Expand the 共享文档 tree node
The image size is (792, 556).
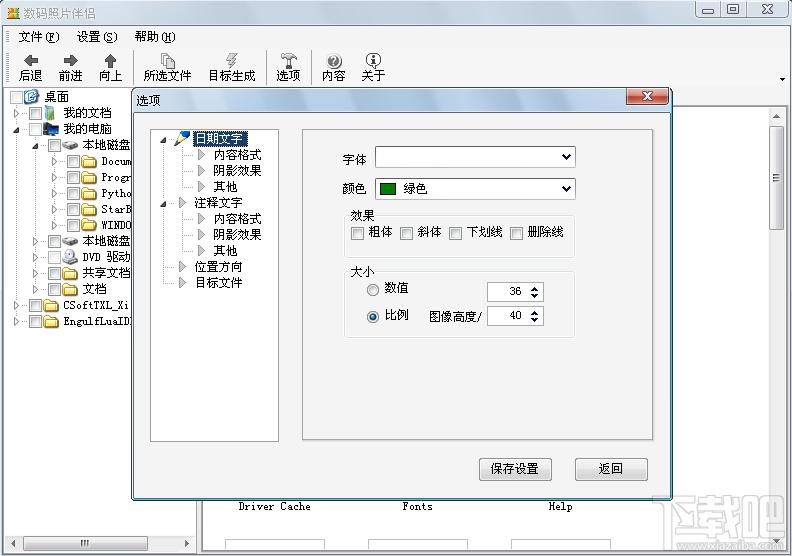pos(35,273)
